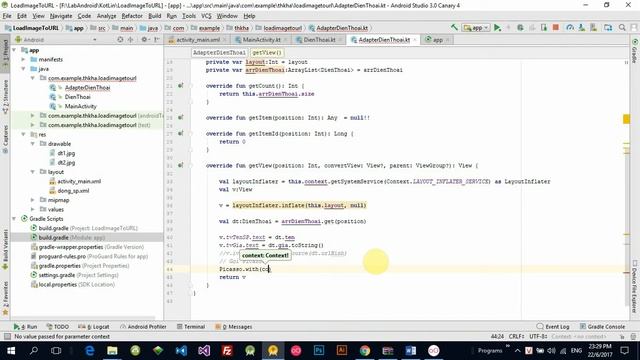Viewport: 640px width, 360px height.
Task: Click the Scroll from Source target icon
Action: 120,40
